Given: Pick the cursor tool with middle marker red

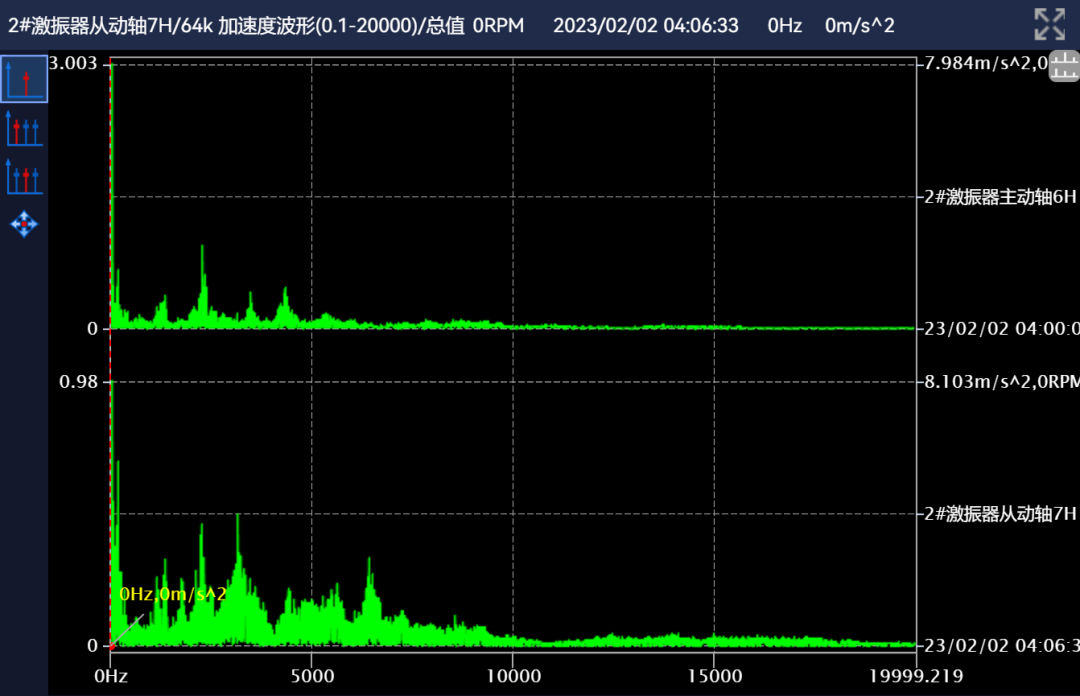Looking at the screenshot, I should pyautogui.click(x=25, y=177).
